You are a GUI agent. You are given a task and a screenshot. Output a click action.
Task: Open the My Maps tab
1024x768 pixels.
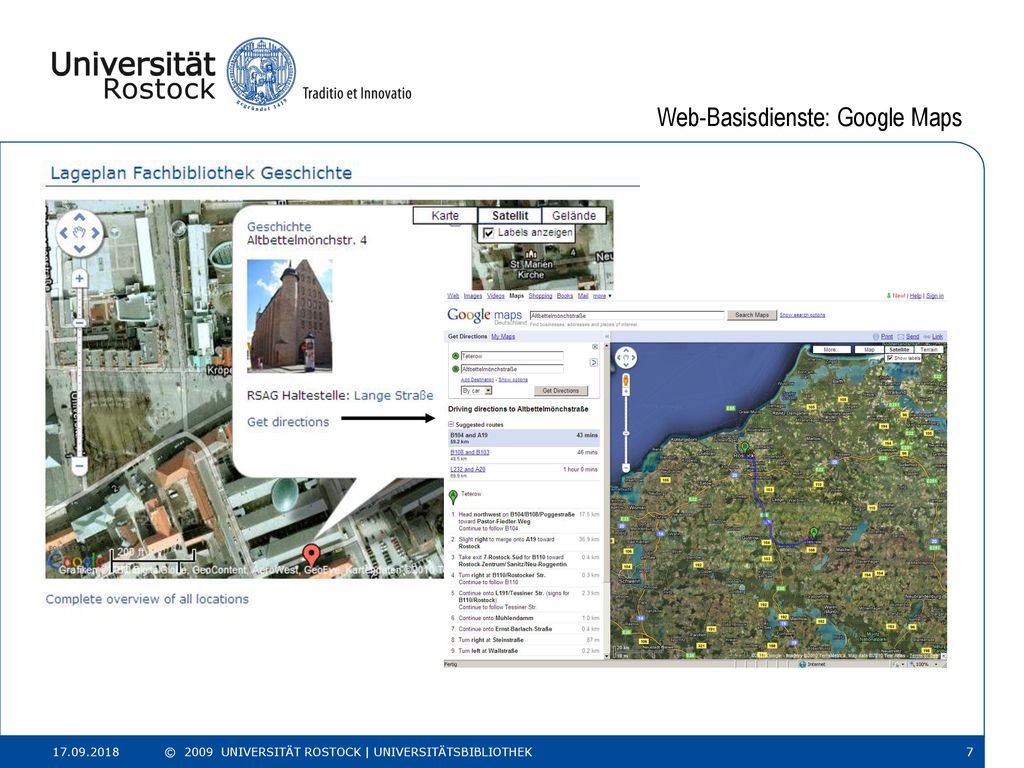tap(503, 336)
